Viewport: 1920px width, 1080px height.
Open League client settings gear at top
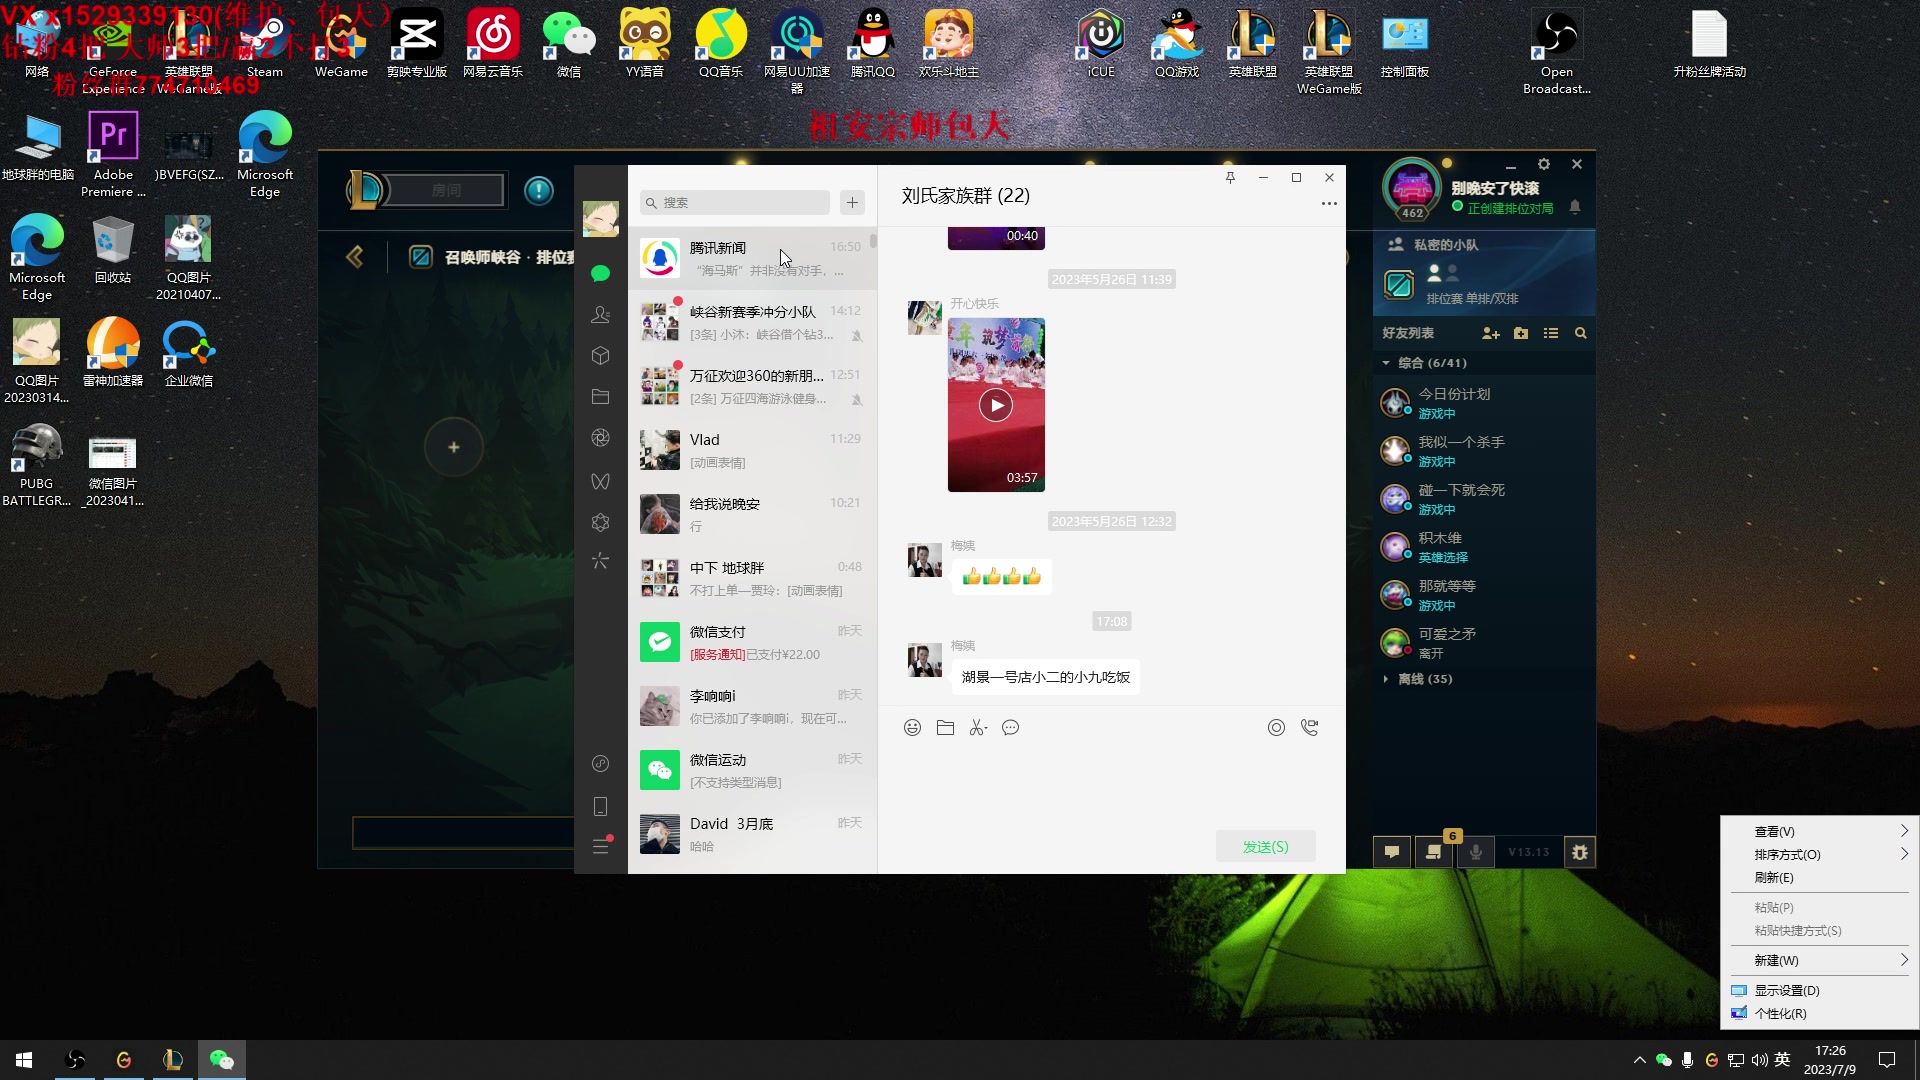click(x=1544, y=164)
